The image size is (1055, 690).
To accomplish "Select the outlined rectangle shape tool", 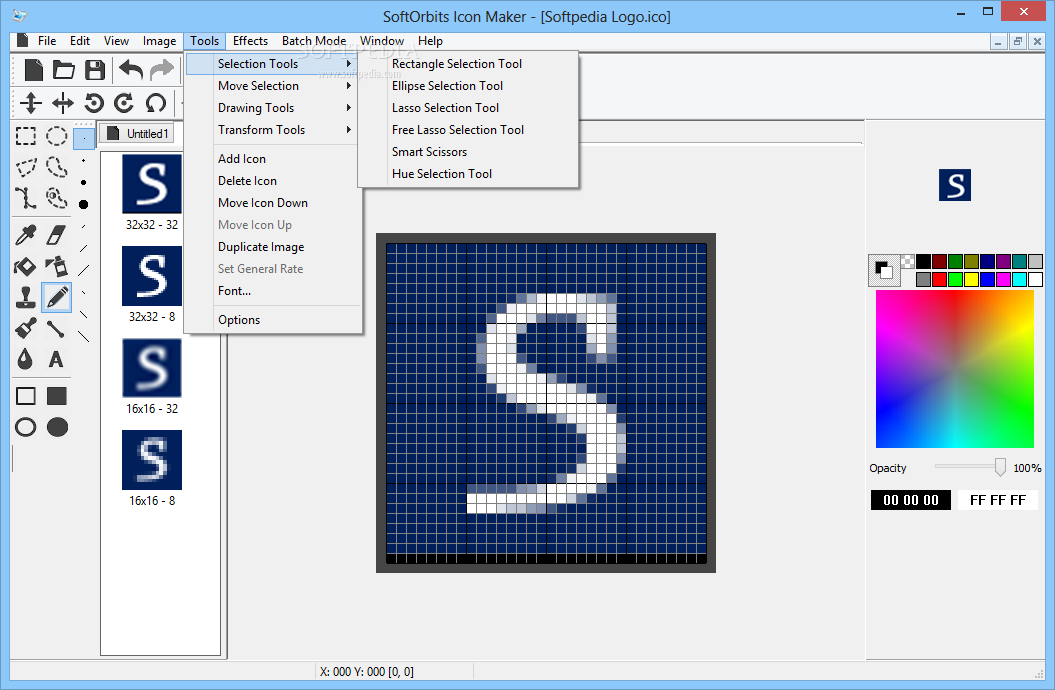I will [x=26, y=396].
